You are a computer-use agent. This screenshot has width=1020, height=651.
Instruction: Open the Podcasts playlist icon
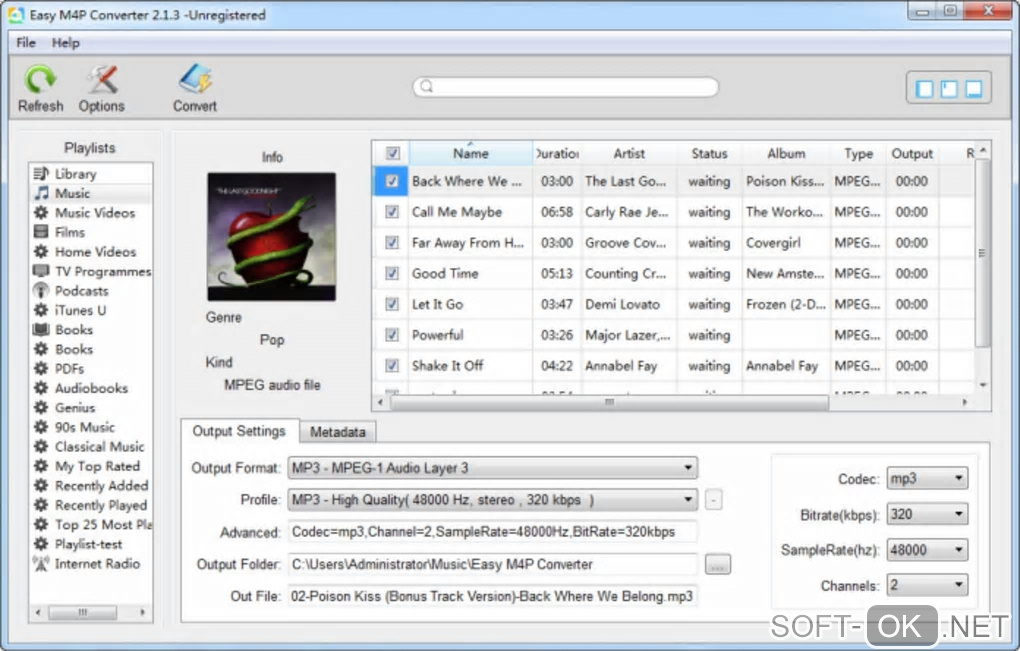tap(41, 291)
